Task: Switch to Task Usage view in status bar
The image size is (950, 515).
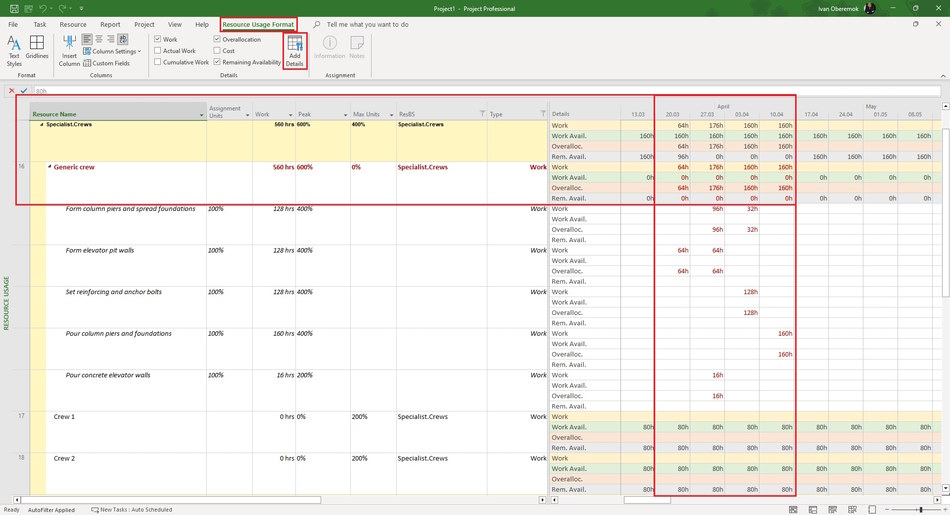Action: [x=813, y=510]
